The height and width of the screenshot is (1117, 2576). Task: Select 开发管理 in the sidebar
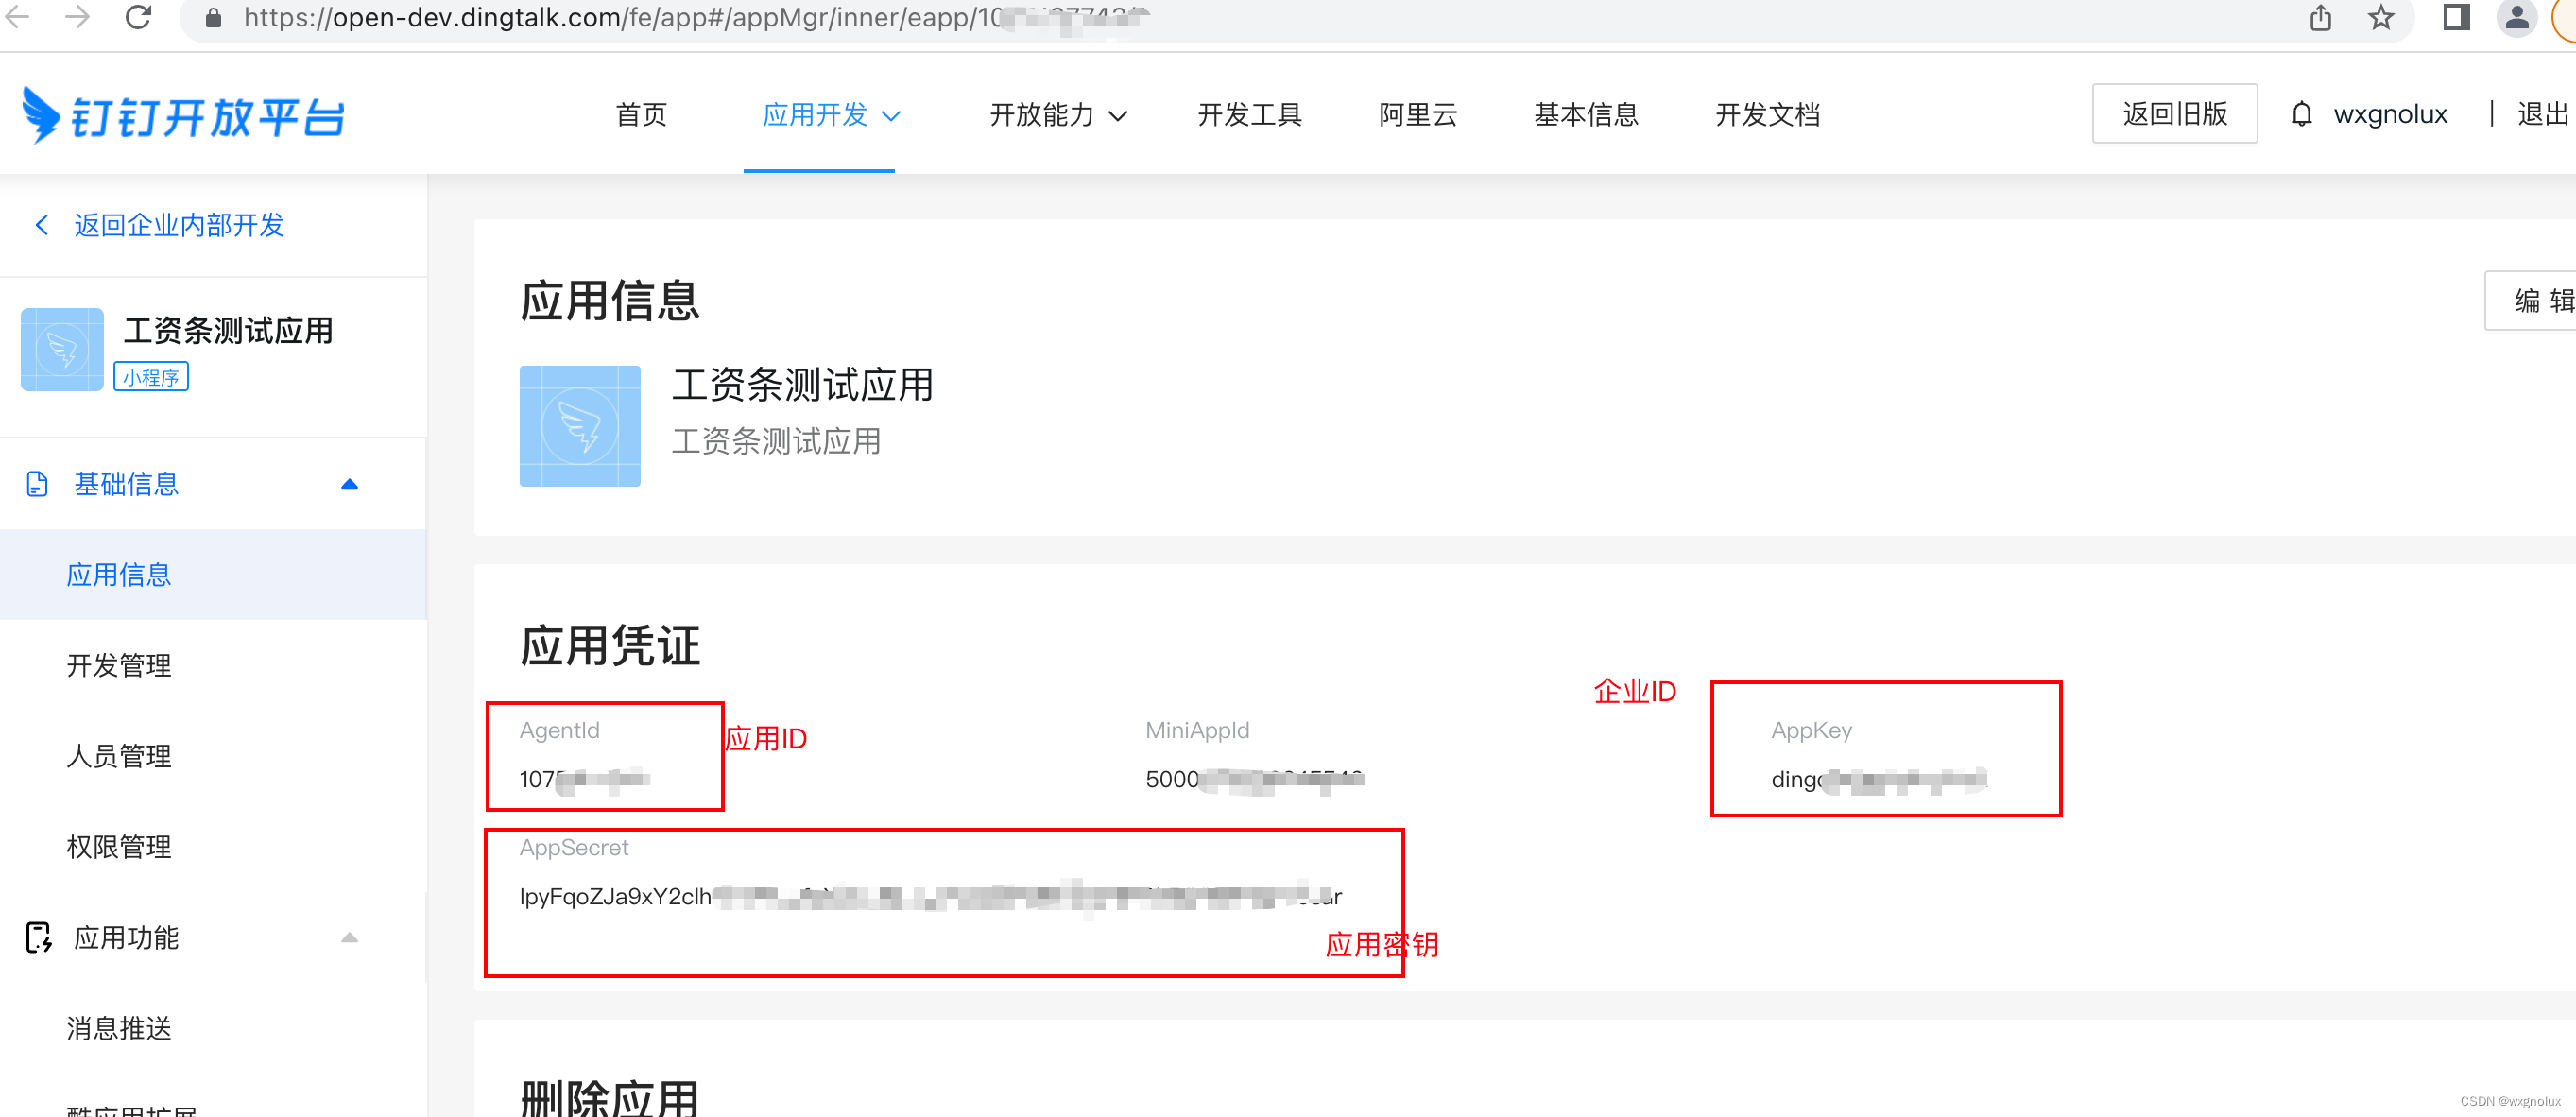(119, 665)
